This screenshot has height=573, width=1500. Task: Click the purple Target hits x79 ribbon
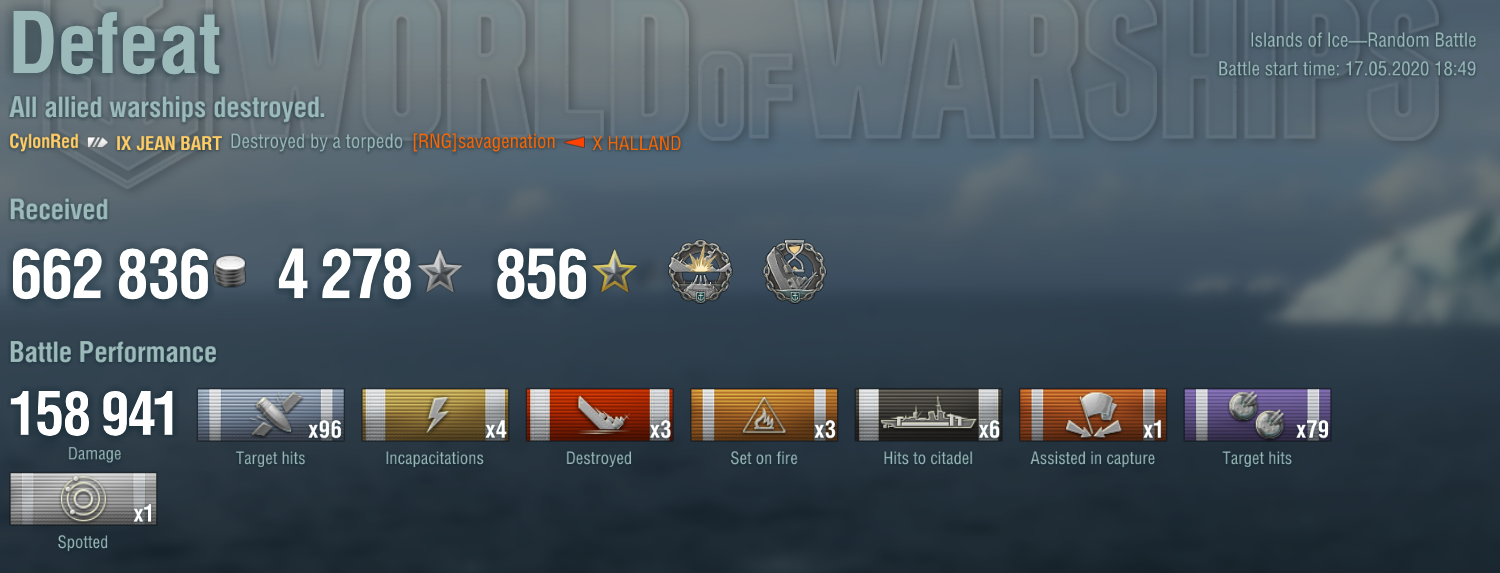pos(1257,415)
